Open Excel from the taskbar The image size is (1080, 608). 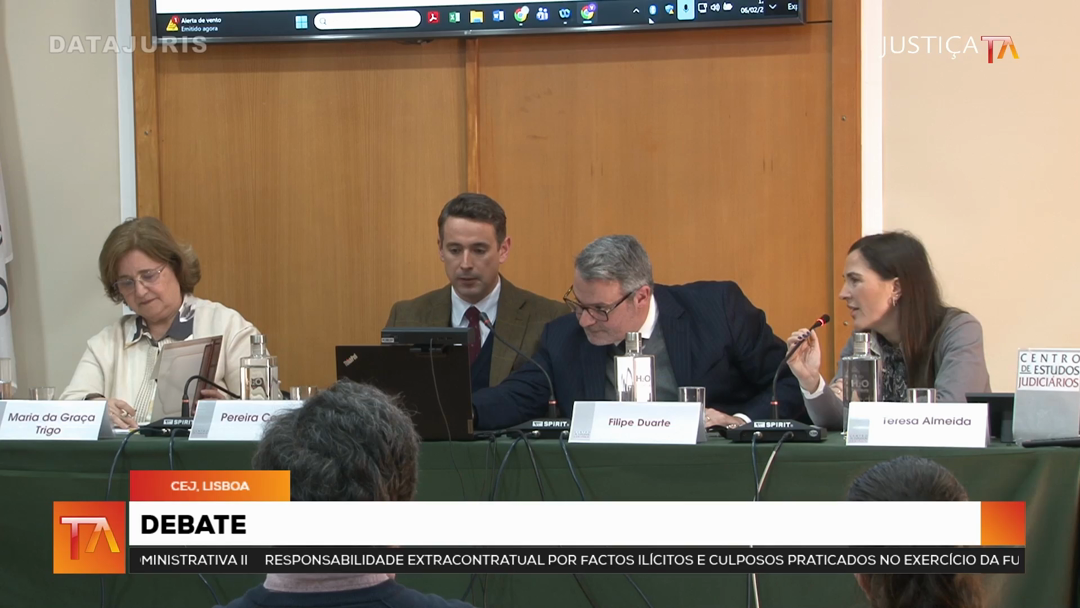pos(455,17)
